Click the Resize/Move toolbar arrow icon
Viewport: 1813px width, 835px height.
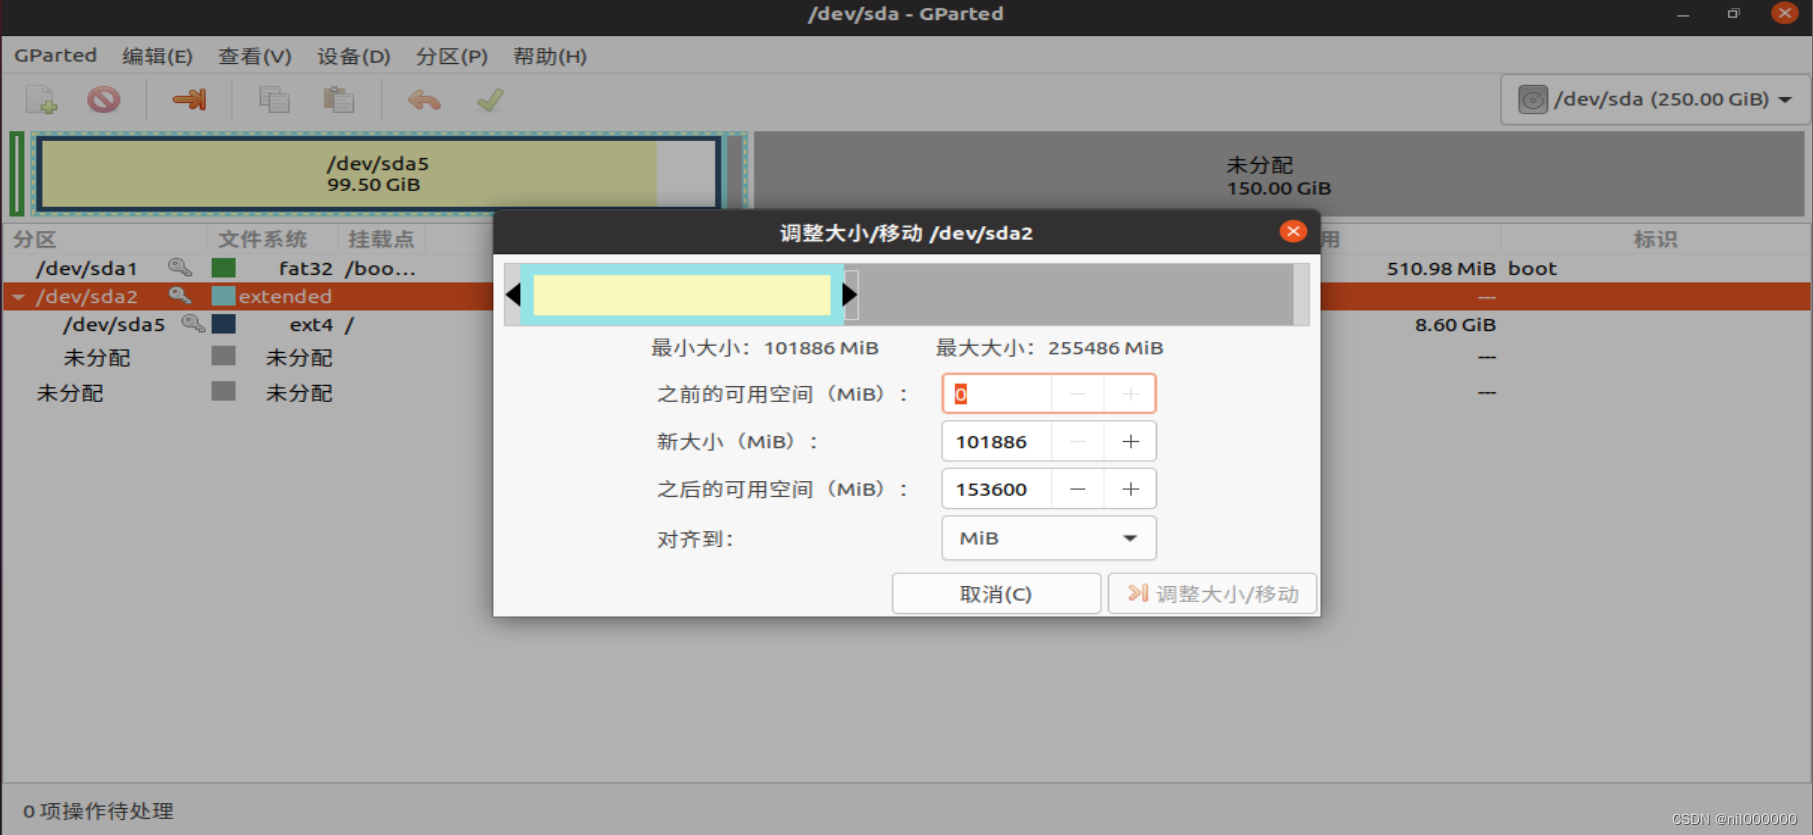pyautogui.click(x=189, y=100)
